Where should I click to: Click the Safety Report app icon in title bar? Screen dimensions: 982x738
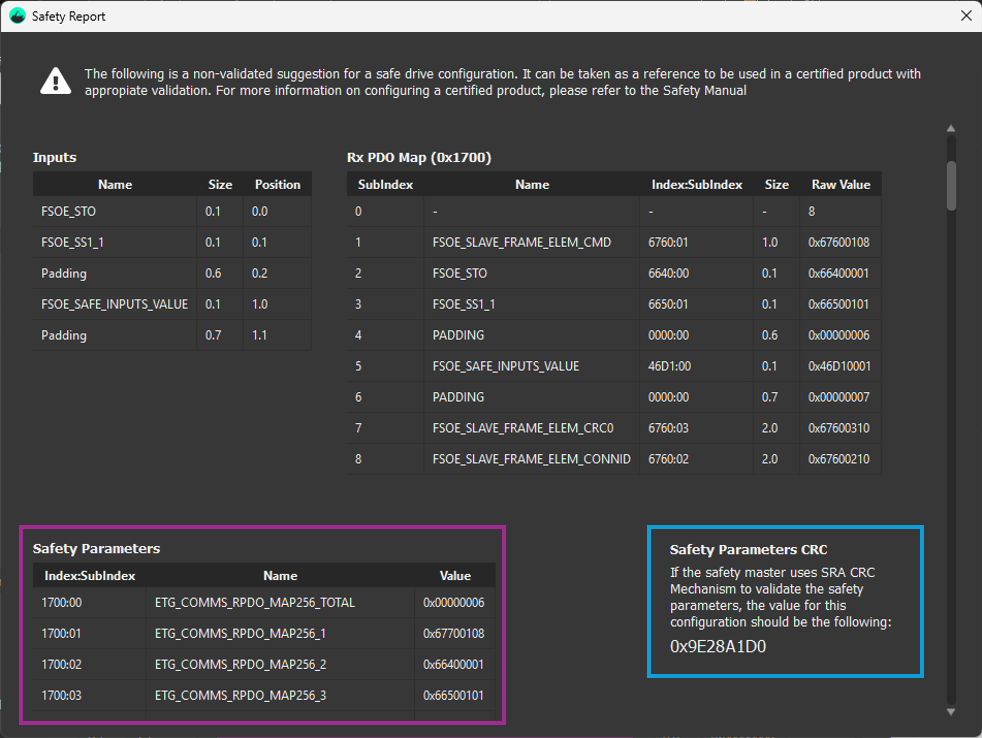pyautogui.click(x=17, y=16)
